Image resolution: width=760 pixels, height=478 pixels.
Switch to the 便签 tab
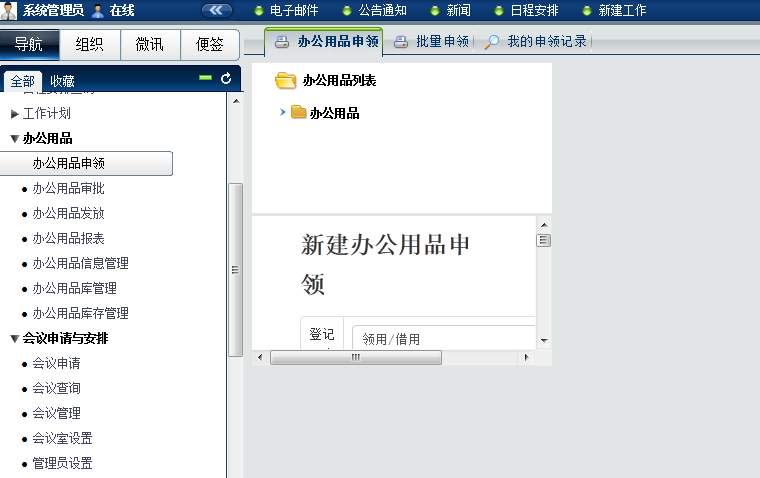click(209, 45)
